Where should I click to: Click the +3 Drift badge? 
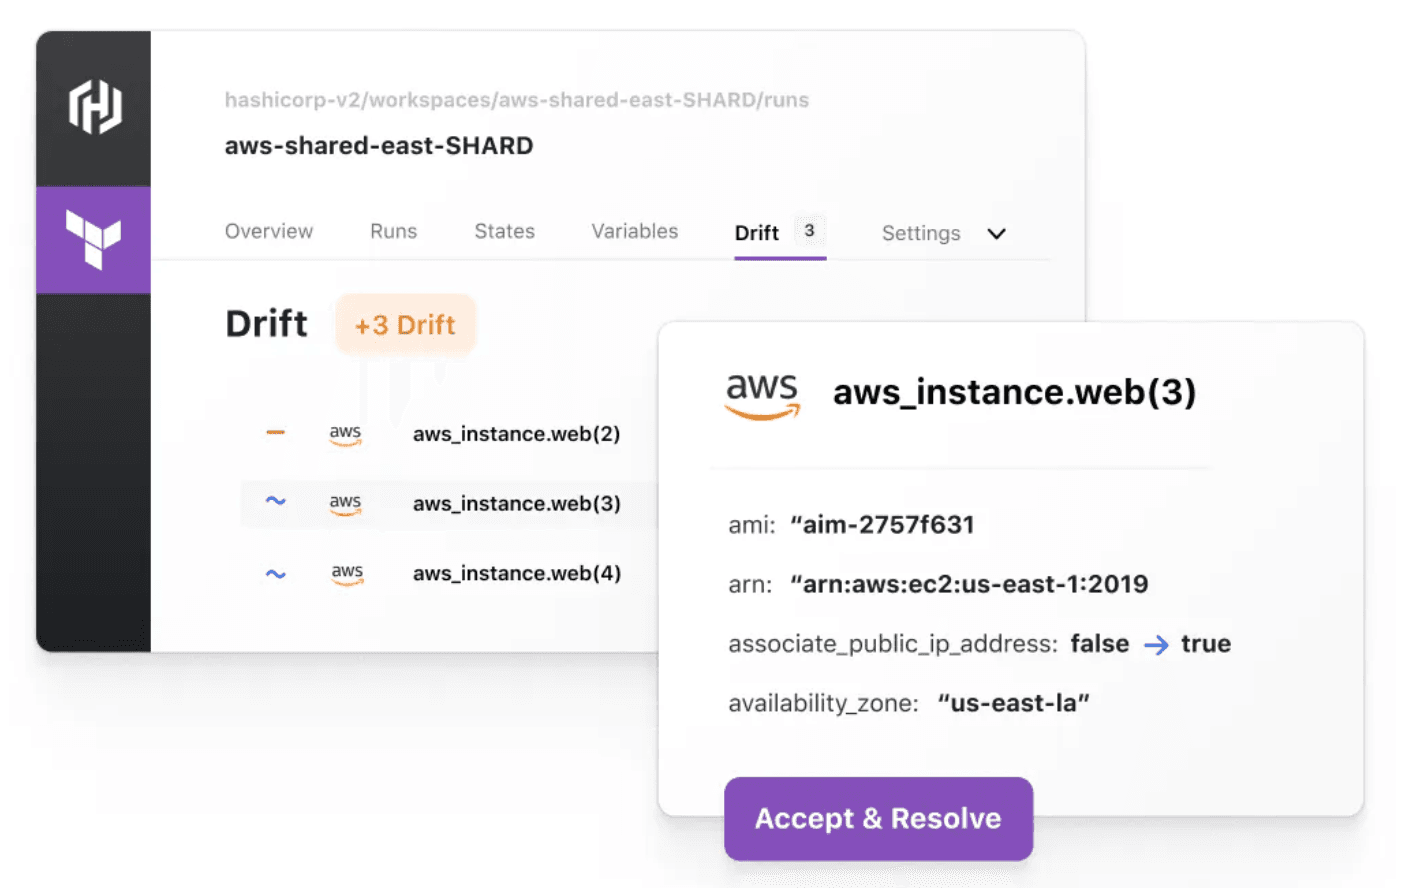click(405, 325)
